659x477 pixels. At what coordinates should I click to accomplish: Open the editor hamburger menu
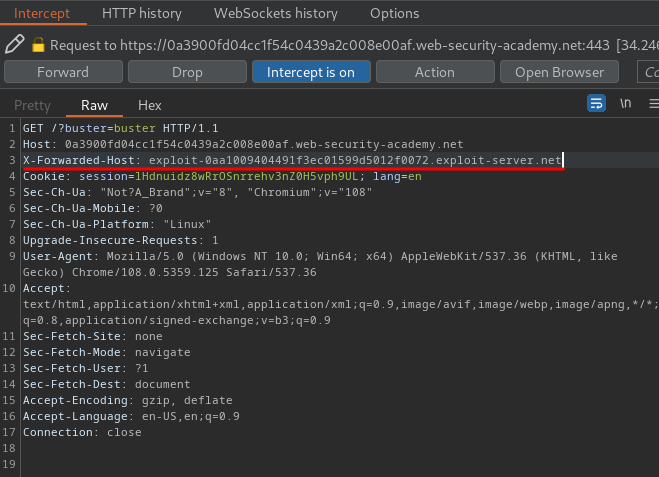654,103
